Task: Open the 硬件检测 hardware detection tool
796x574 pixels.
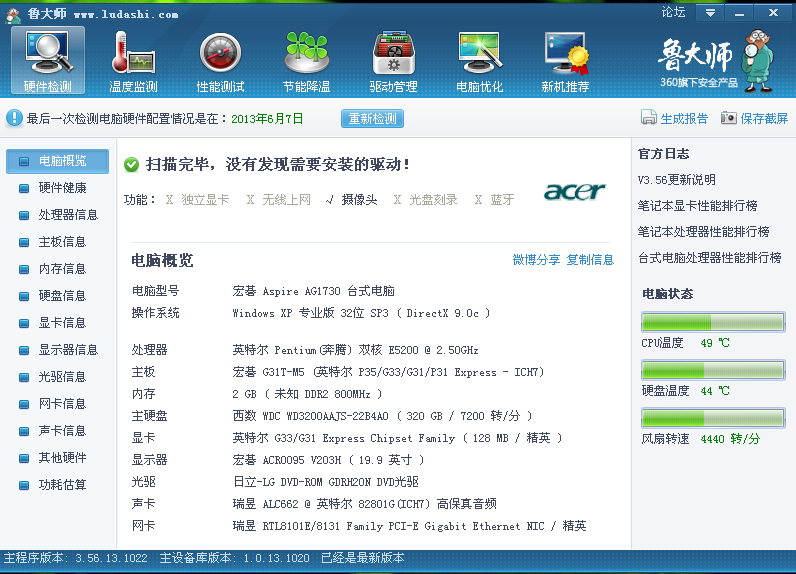Action: coord(48,60)
